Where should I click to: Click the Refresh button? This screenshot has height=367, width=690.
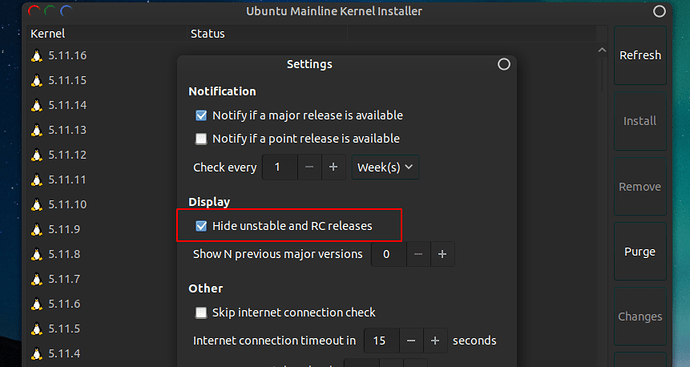point(640,55)
